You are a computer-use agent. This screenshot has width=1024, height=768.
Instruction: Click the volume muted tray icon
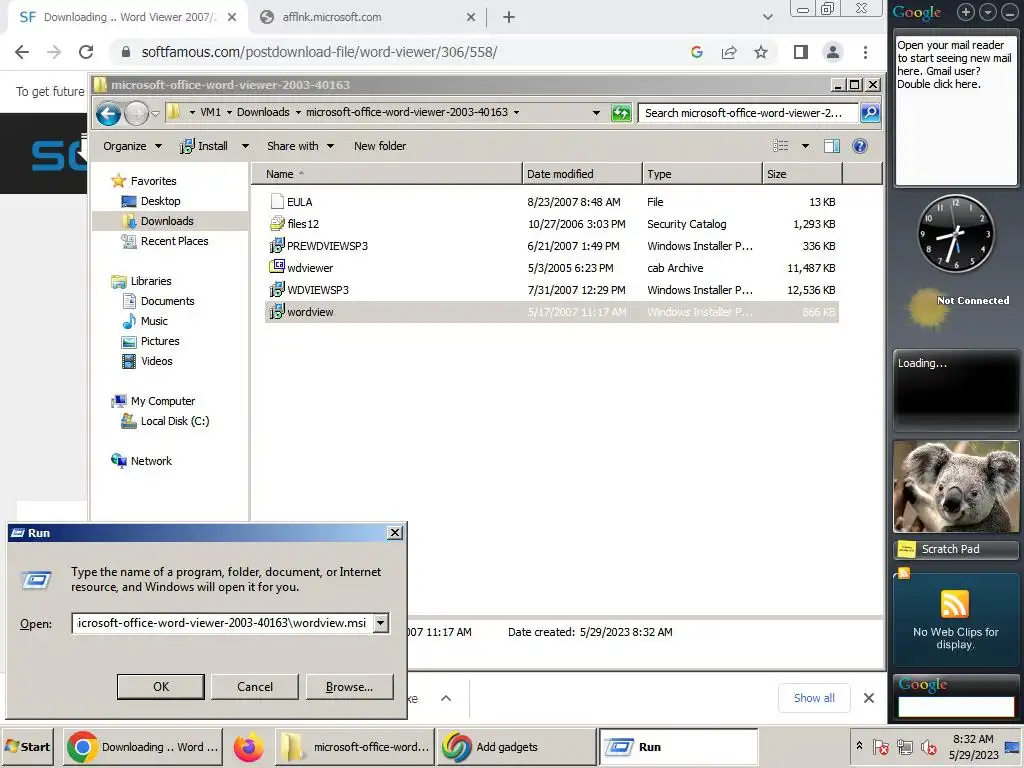click(928, 746)
